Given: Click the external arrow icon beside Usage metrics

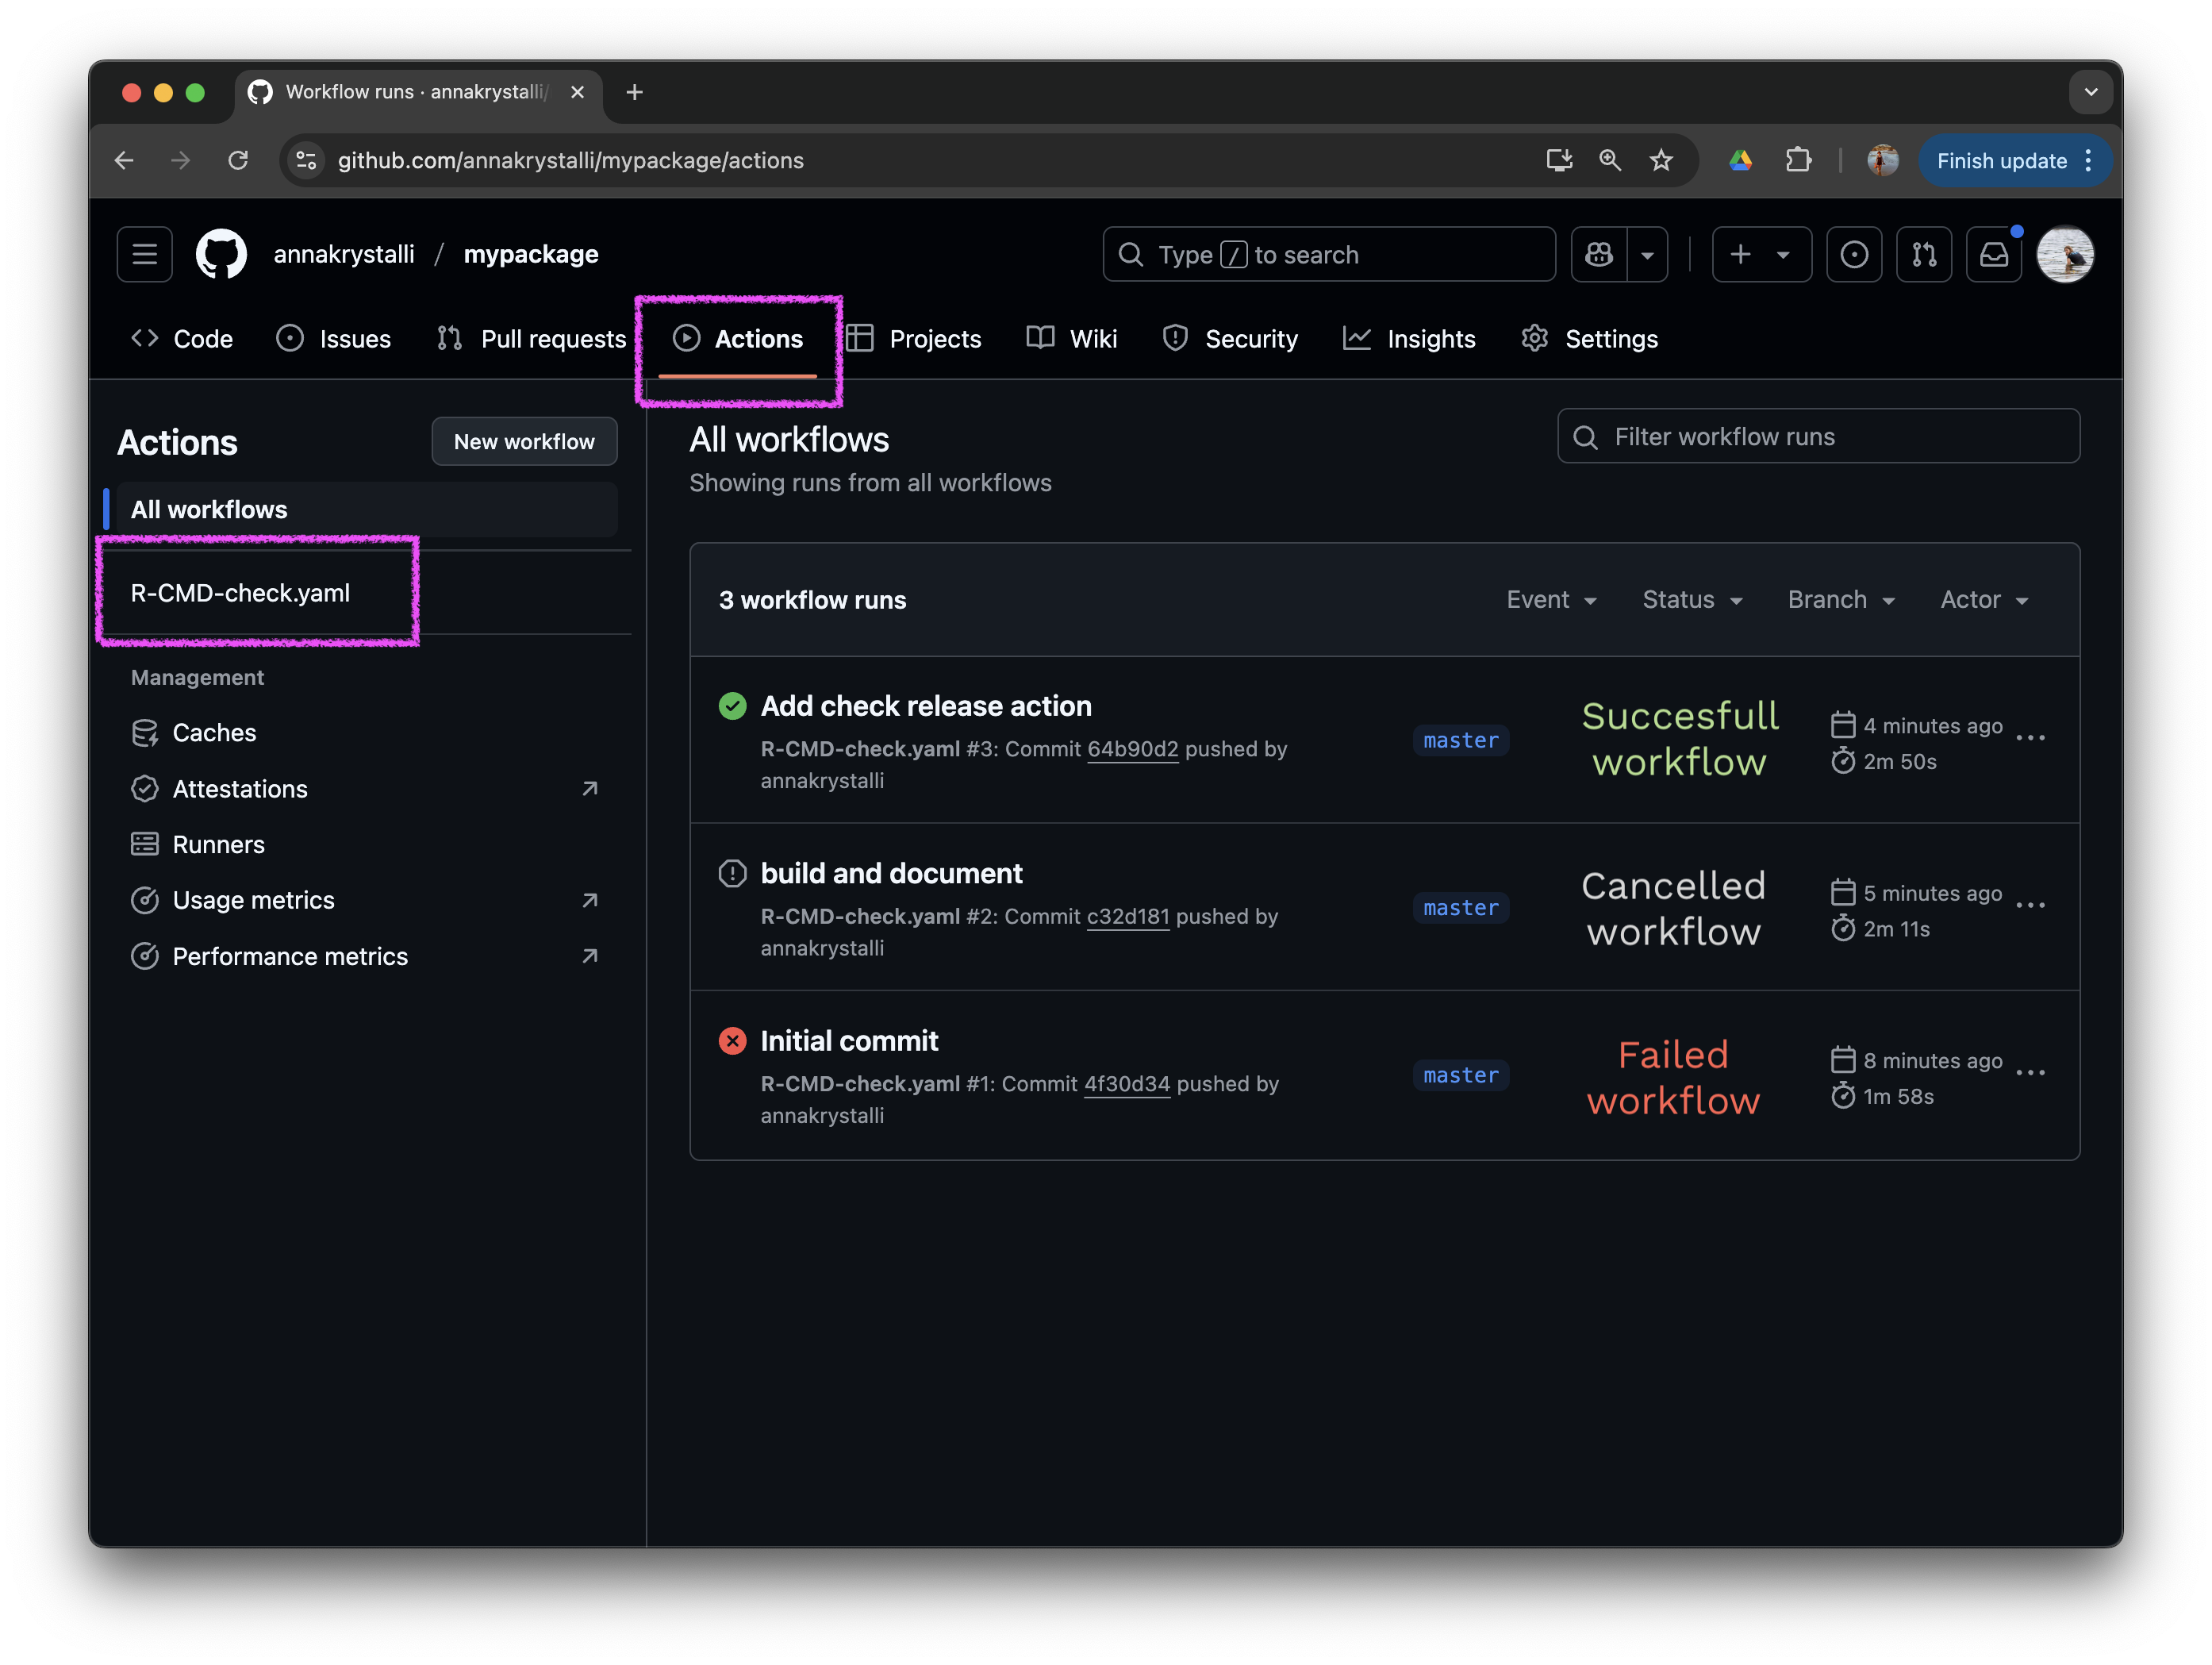Looking at the screenshot, I should (590, 901).
